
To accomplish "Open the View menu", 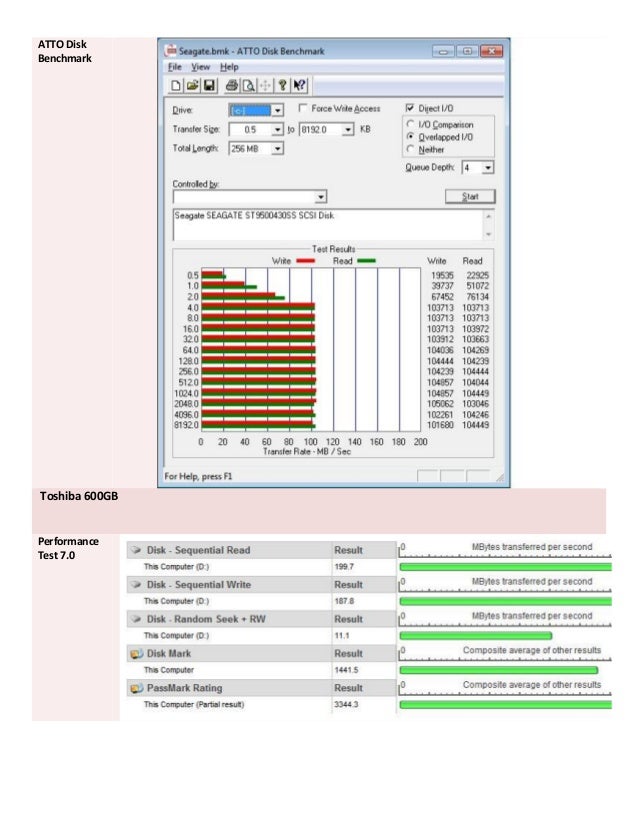I will pos(200,67).
